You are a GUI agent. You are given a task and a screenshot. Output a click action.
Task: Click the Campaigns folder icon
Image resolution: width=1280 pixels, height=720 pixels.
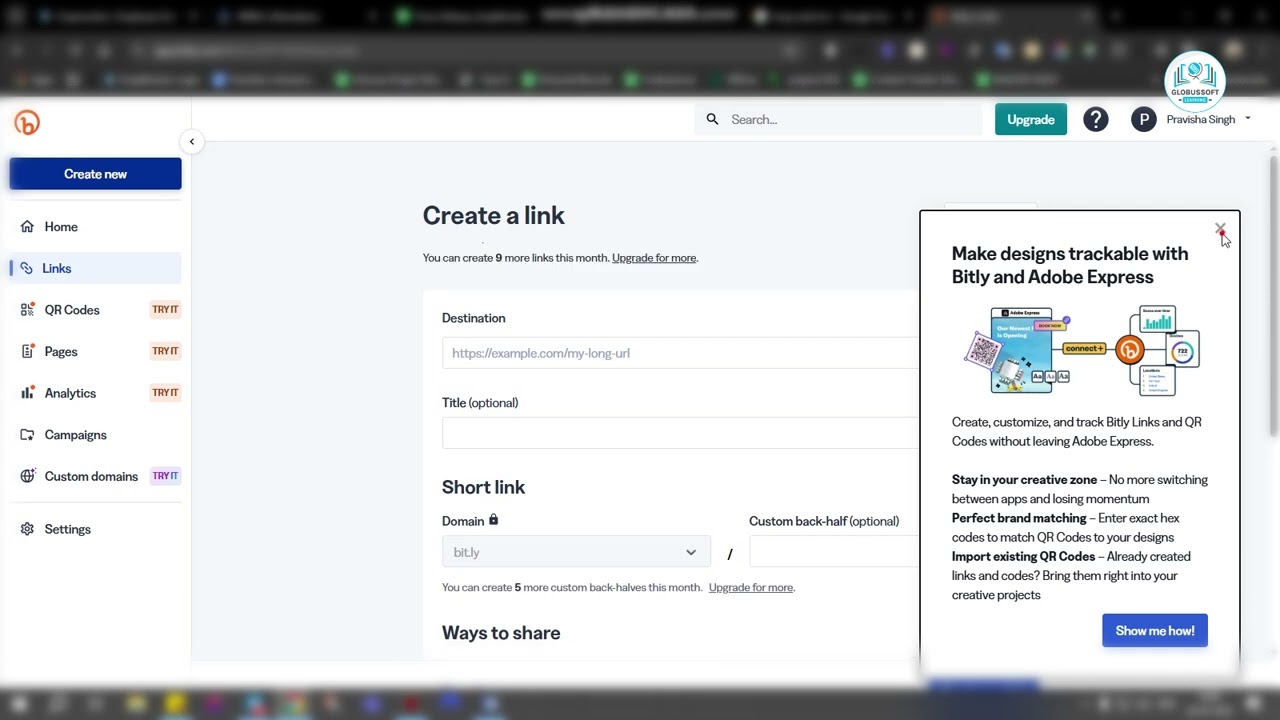[27, 435]
